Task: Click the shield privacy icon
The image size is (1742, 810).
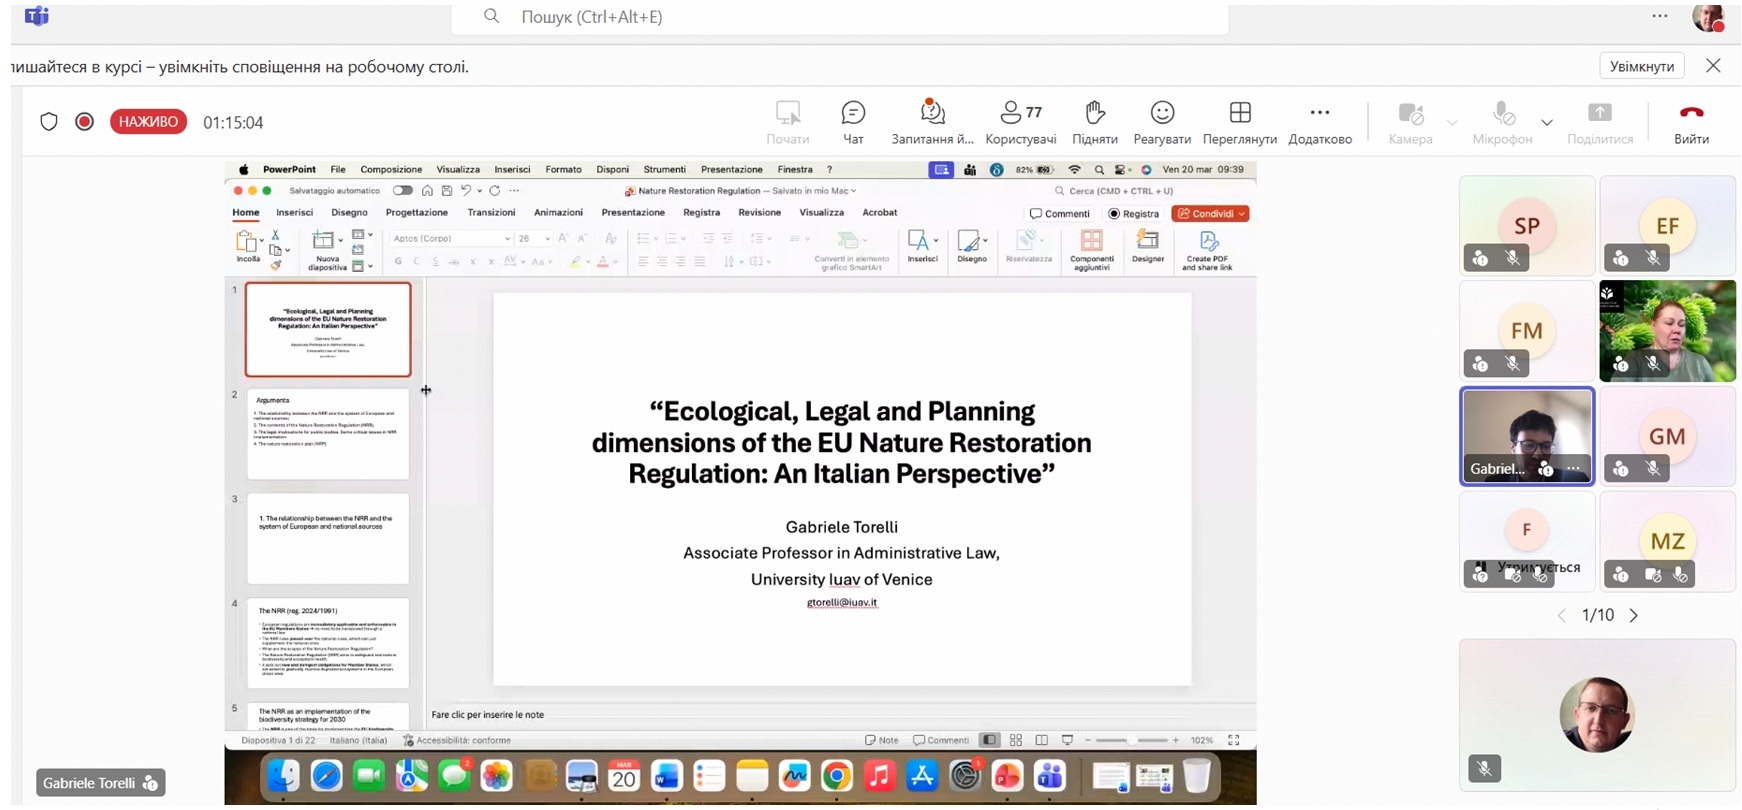Action: 49,122
